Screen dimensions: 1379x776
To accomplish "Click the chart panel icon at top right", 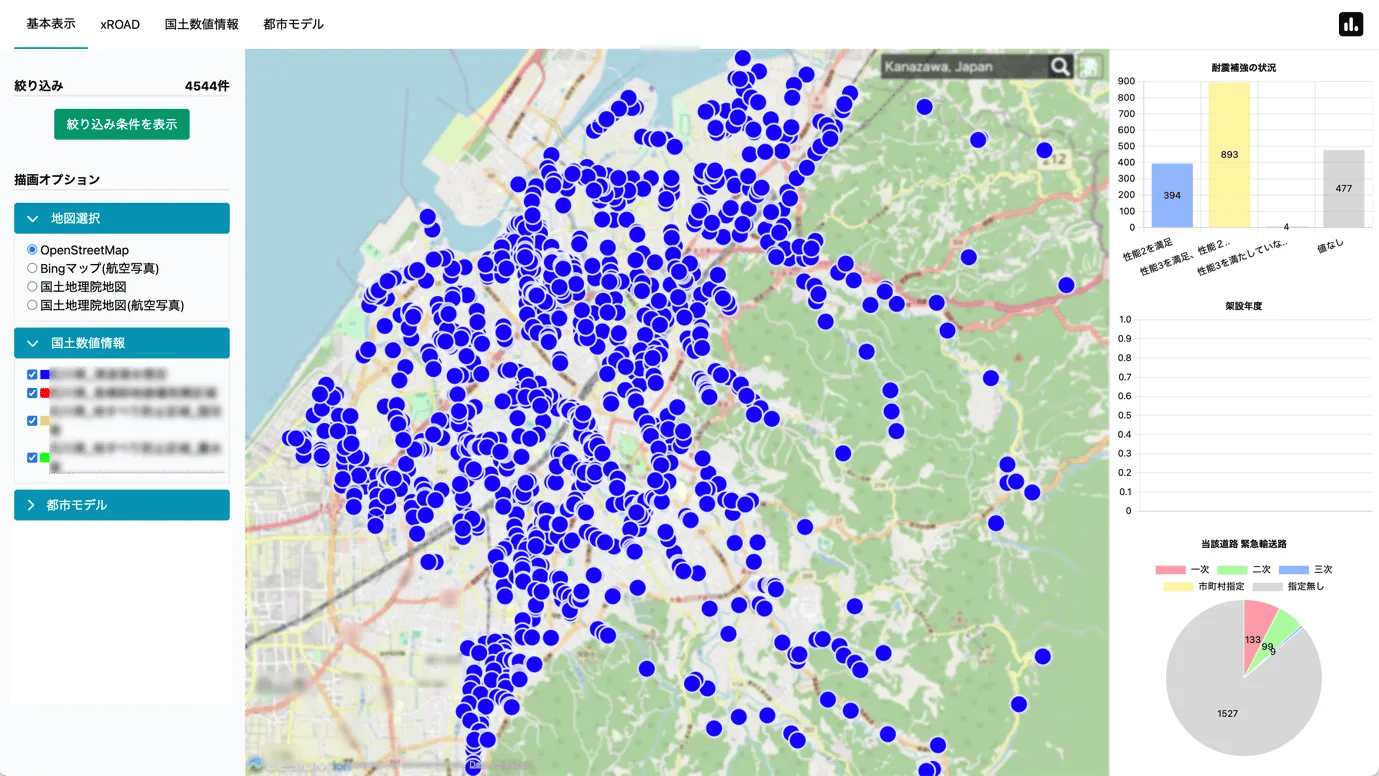I will tap(1351, 25).
